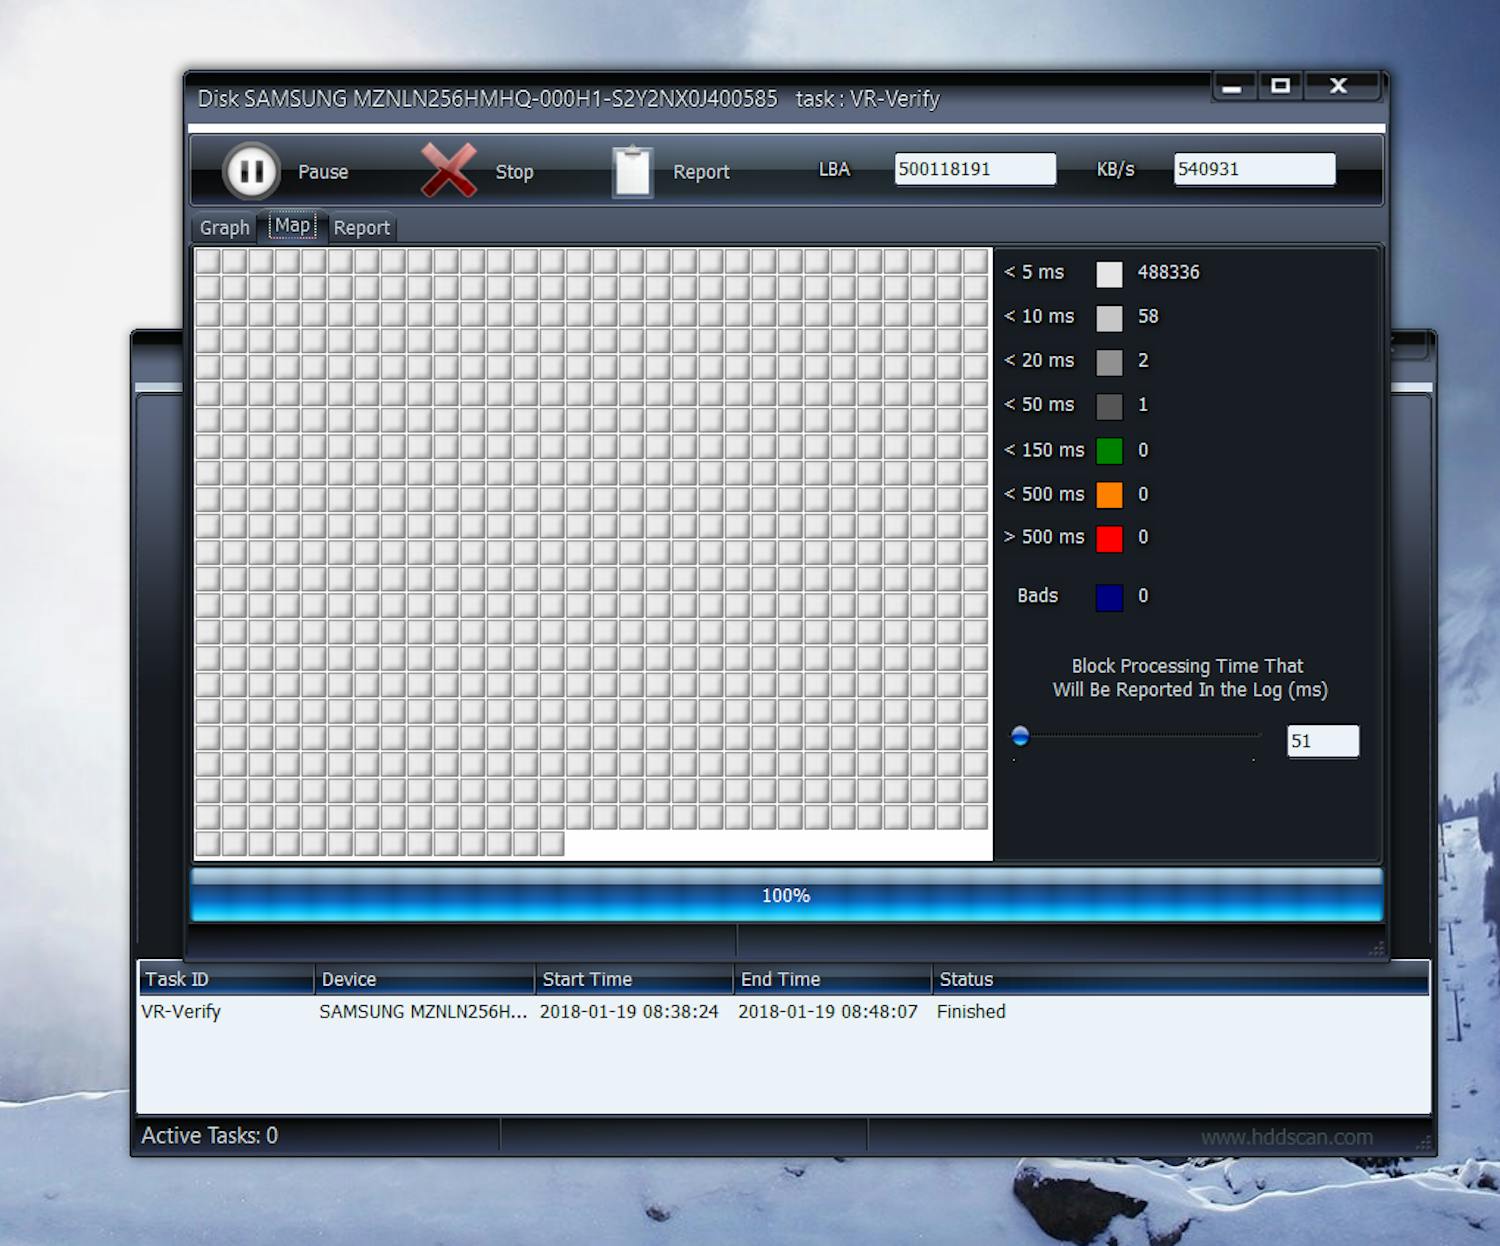Viewport: 1500px width, 1246px height.
Task: Click the field showing 51 ms threshold
Action: tap(1322, 740)
